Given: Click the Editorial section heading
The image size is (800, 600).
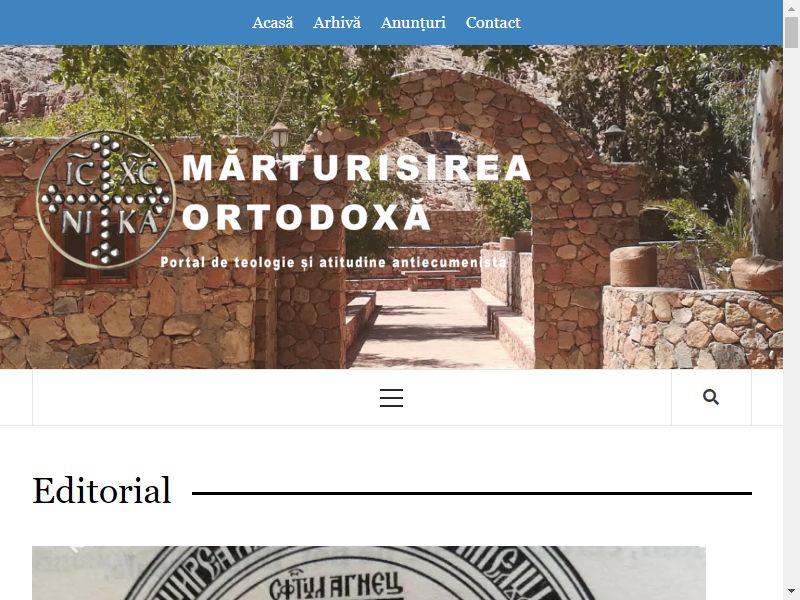Looking at the screenshot, I should [x=102, y=491].
